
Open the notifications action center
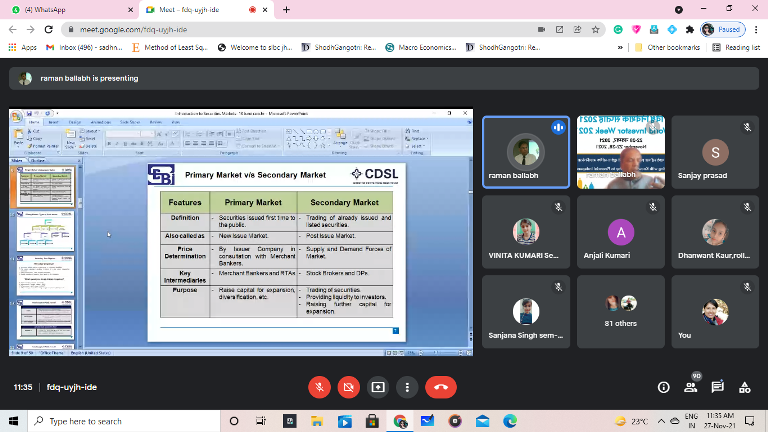[x=749, y=421]
